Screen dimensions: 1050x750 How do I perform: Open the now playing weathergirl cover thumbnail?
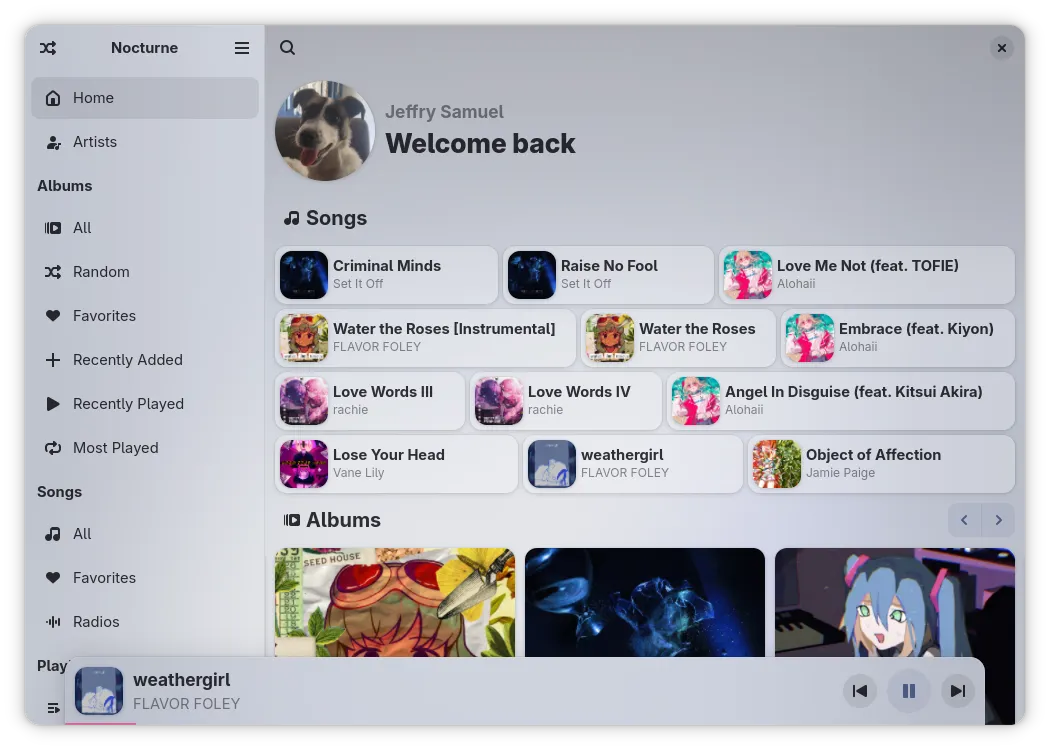click(x=99, y=690)
